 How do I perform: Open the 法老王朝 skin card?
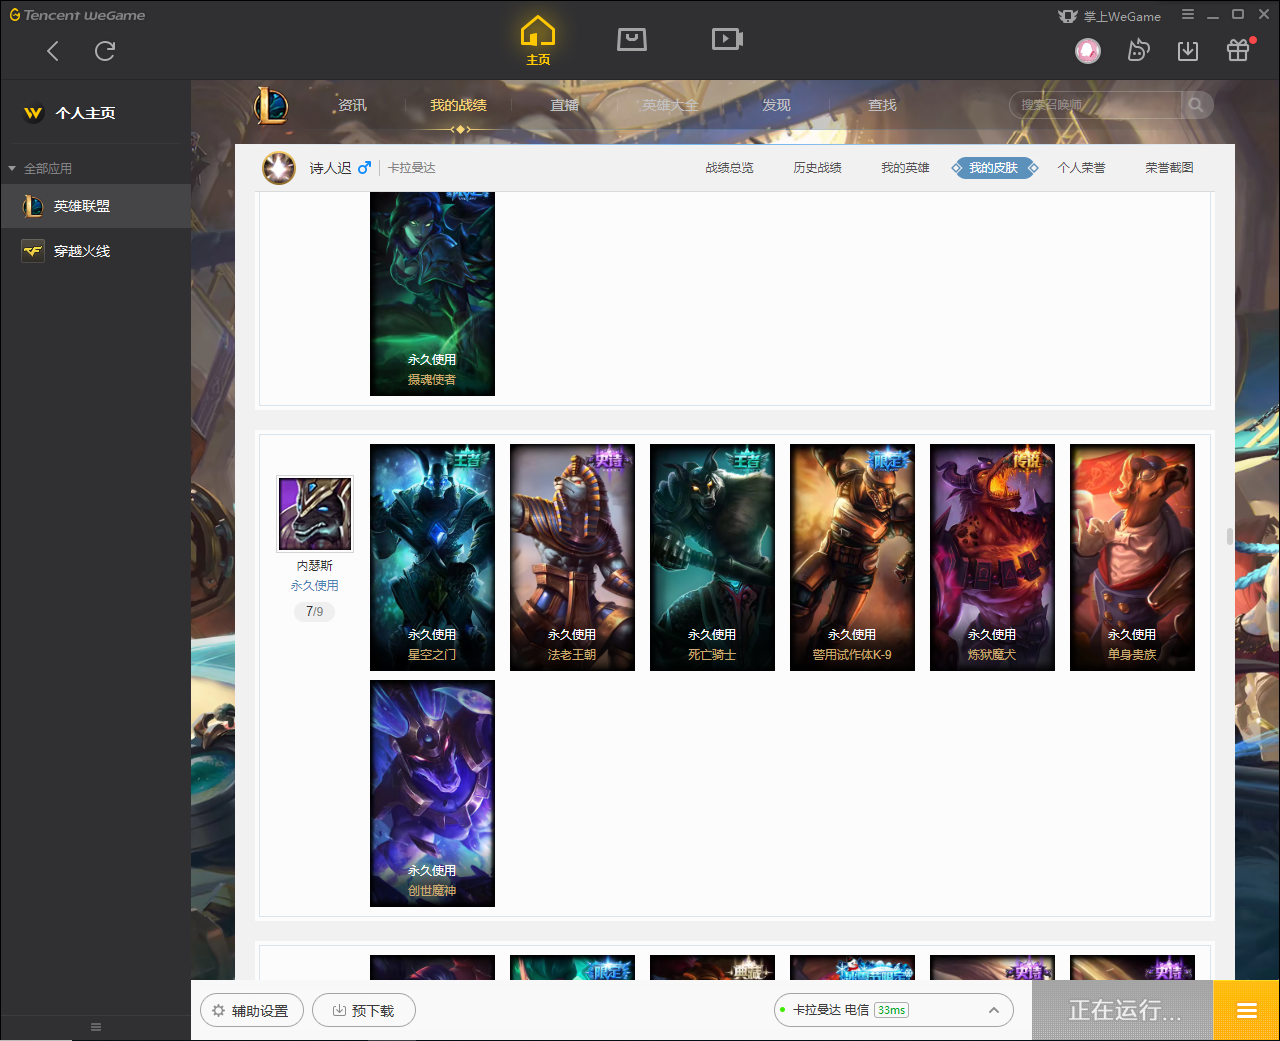point(572,557)
